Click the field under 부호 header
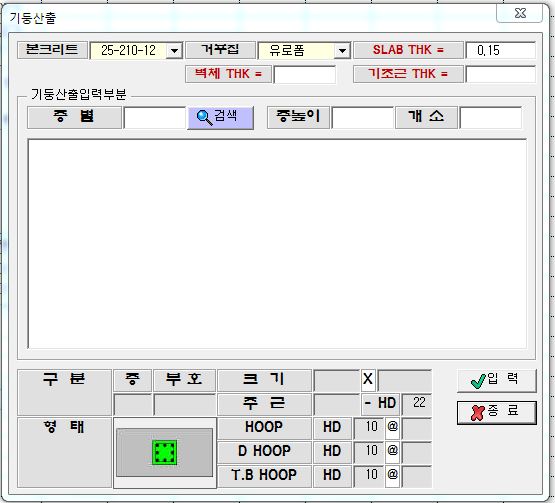This screenshot has width=555, height=503. pos(184,404)
